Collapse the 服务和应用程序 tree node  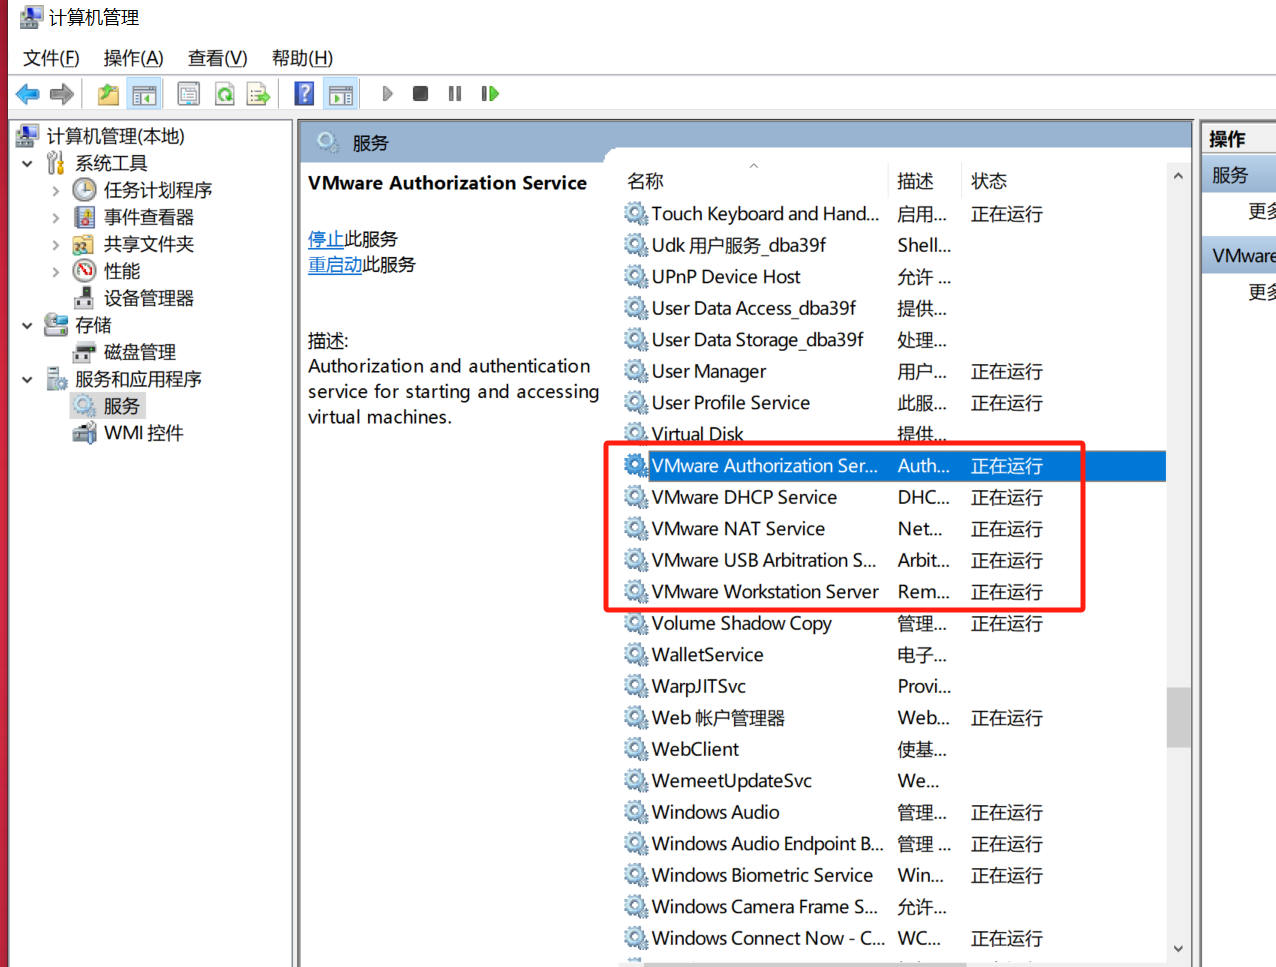pos(27,379)
